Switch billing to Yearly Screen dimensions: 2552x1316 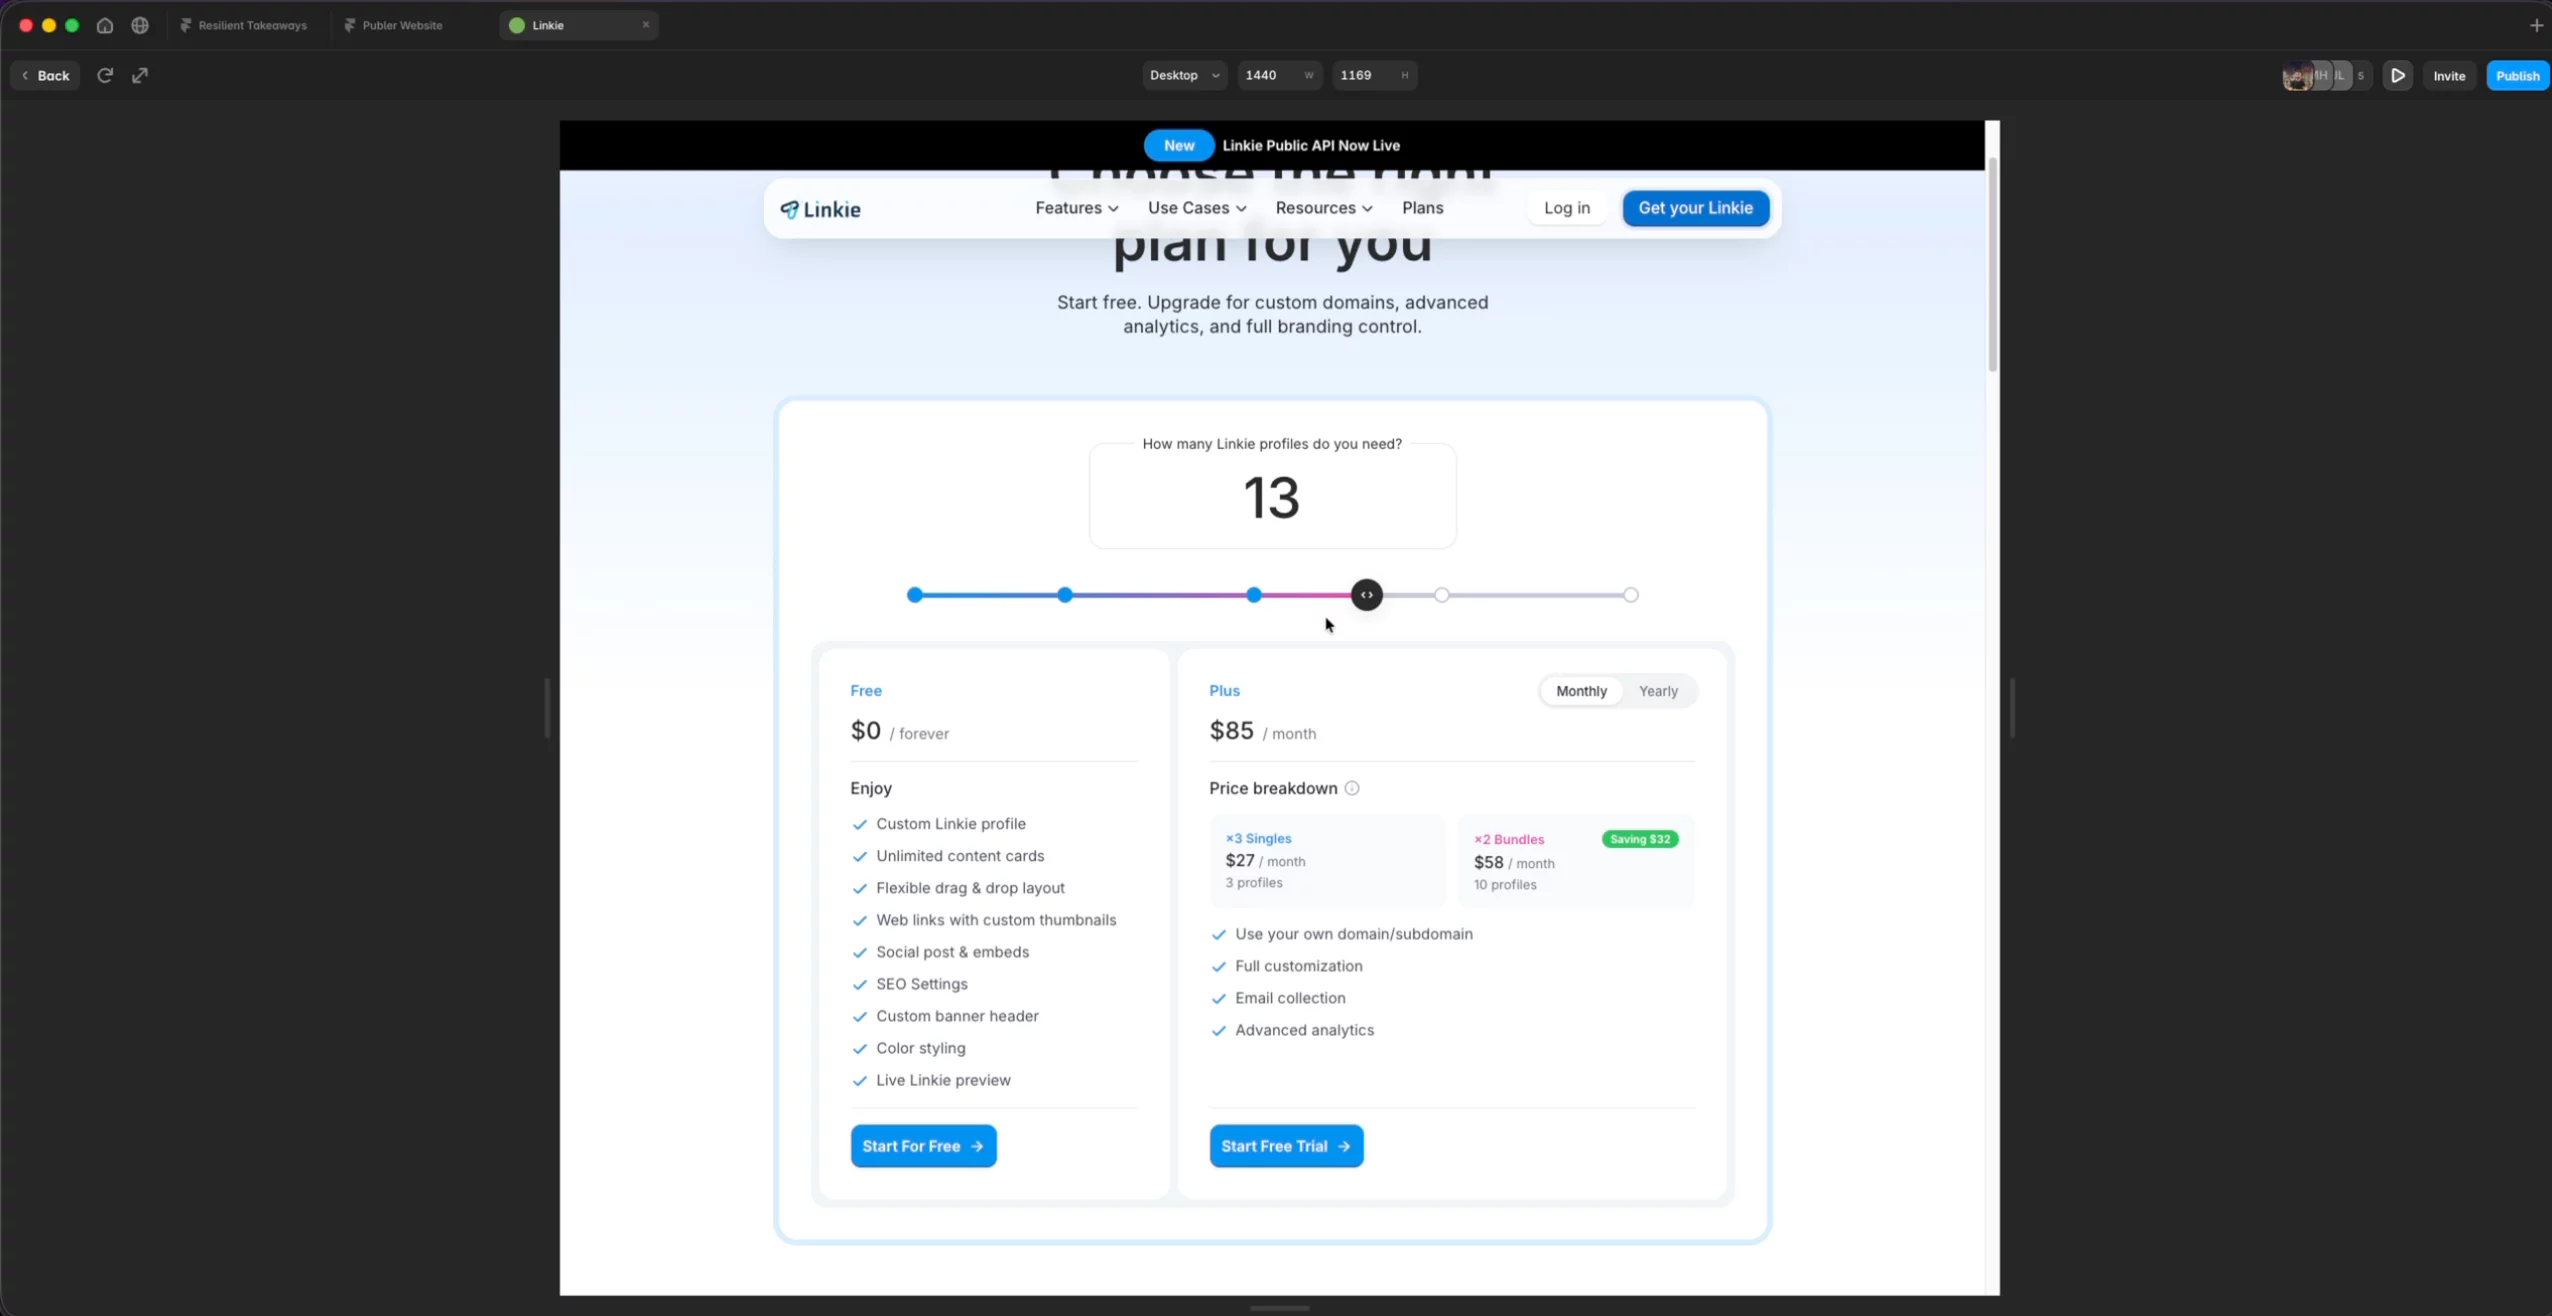pyautogui.click(x=1658, y=691)
